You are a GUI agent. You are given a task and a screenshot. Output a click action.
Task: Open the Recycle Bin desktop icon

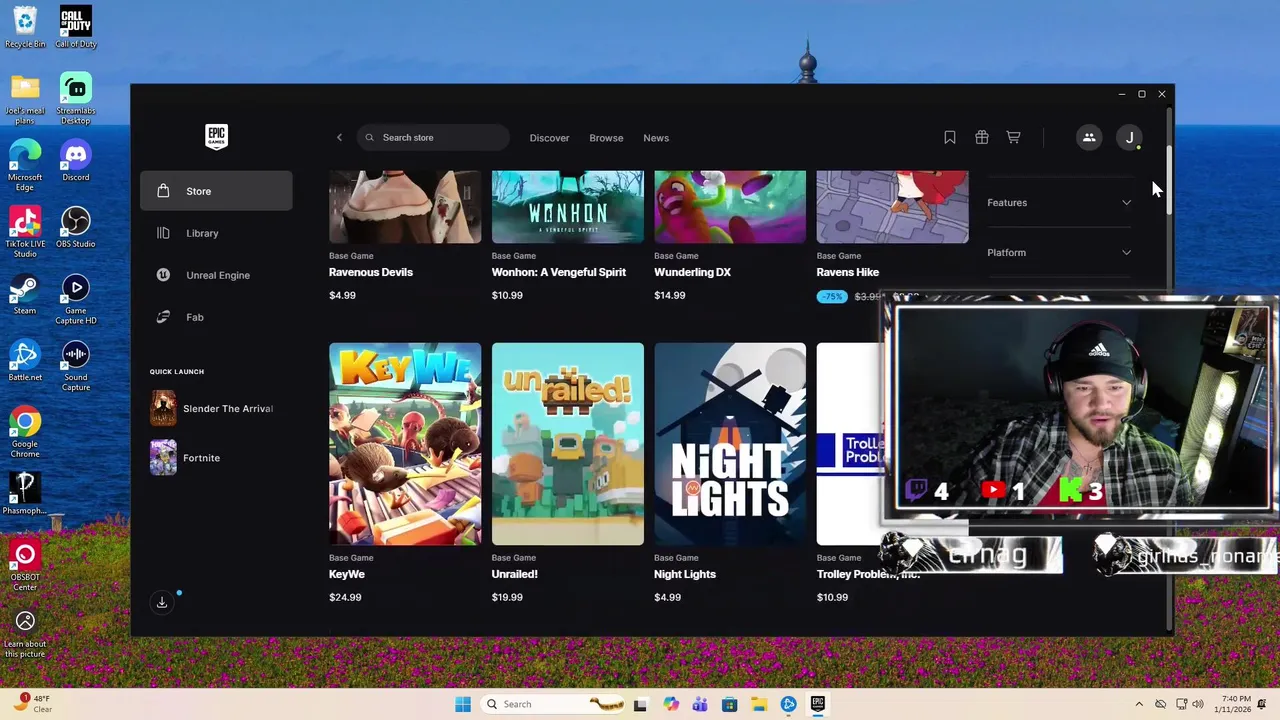[25, 27]
